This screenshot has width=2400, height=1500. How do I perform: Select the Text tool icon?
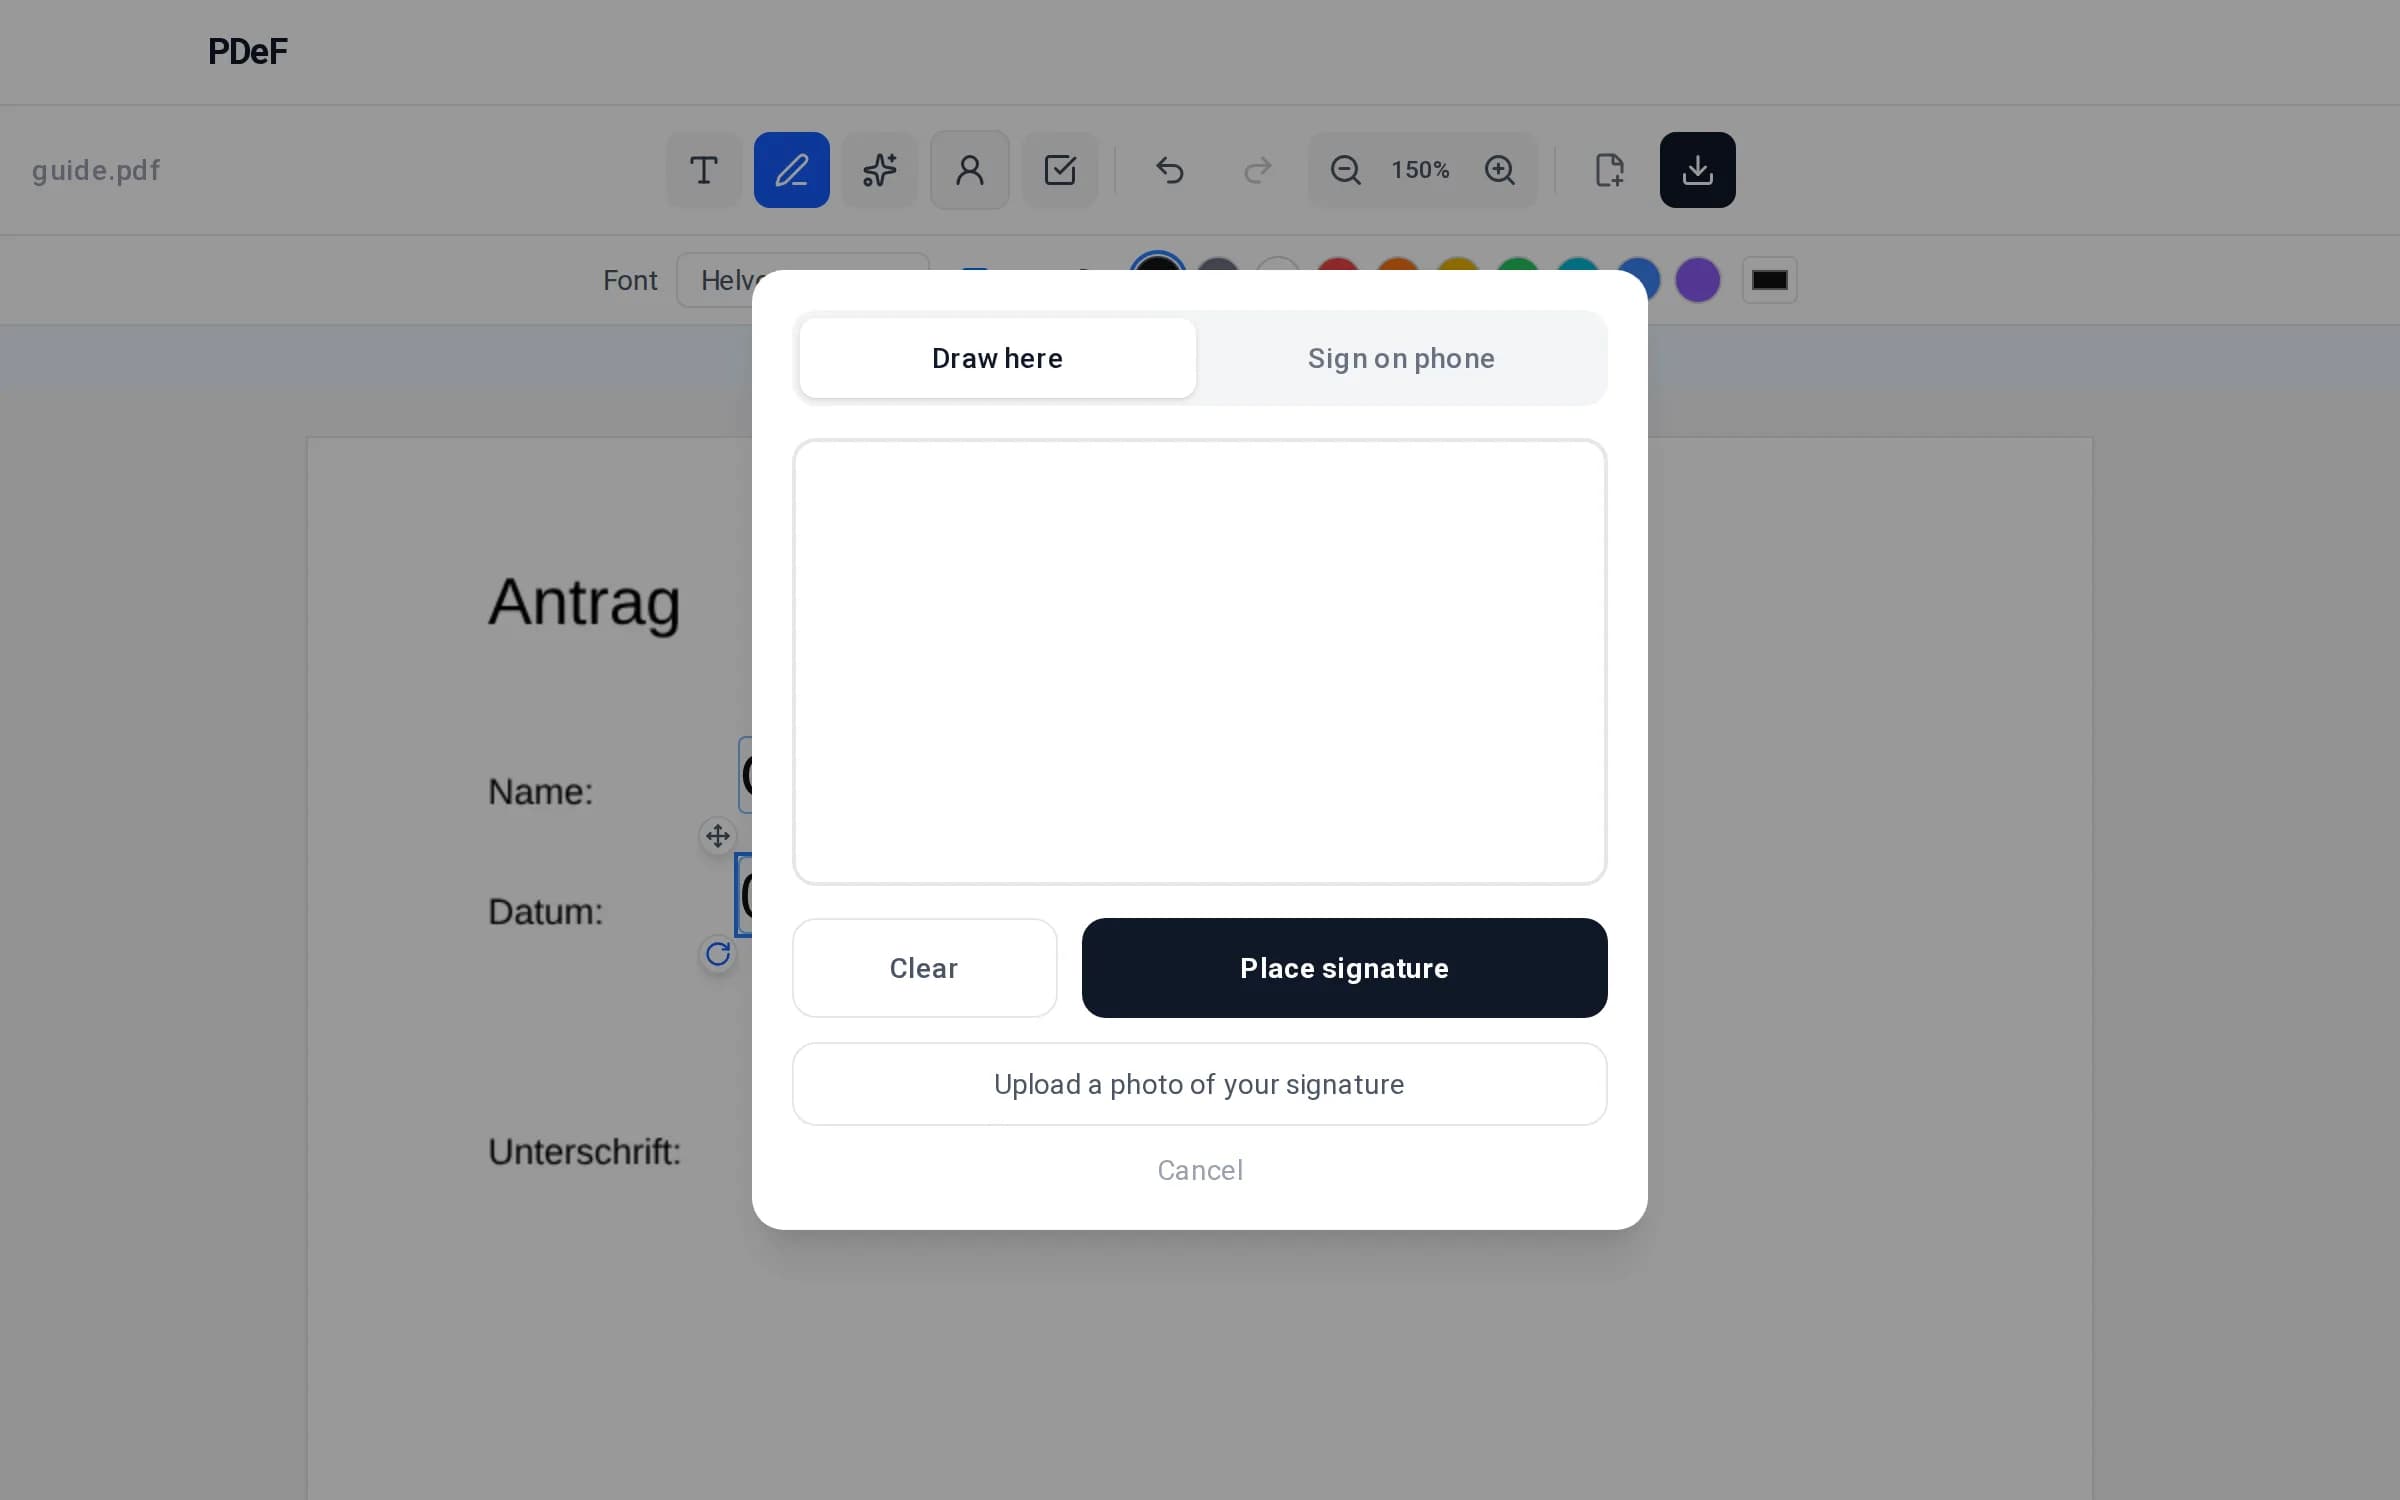(x=704, y=170)
